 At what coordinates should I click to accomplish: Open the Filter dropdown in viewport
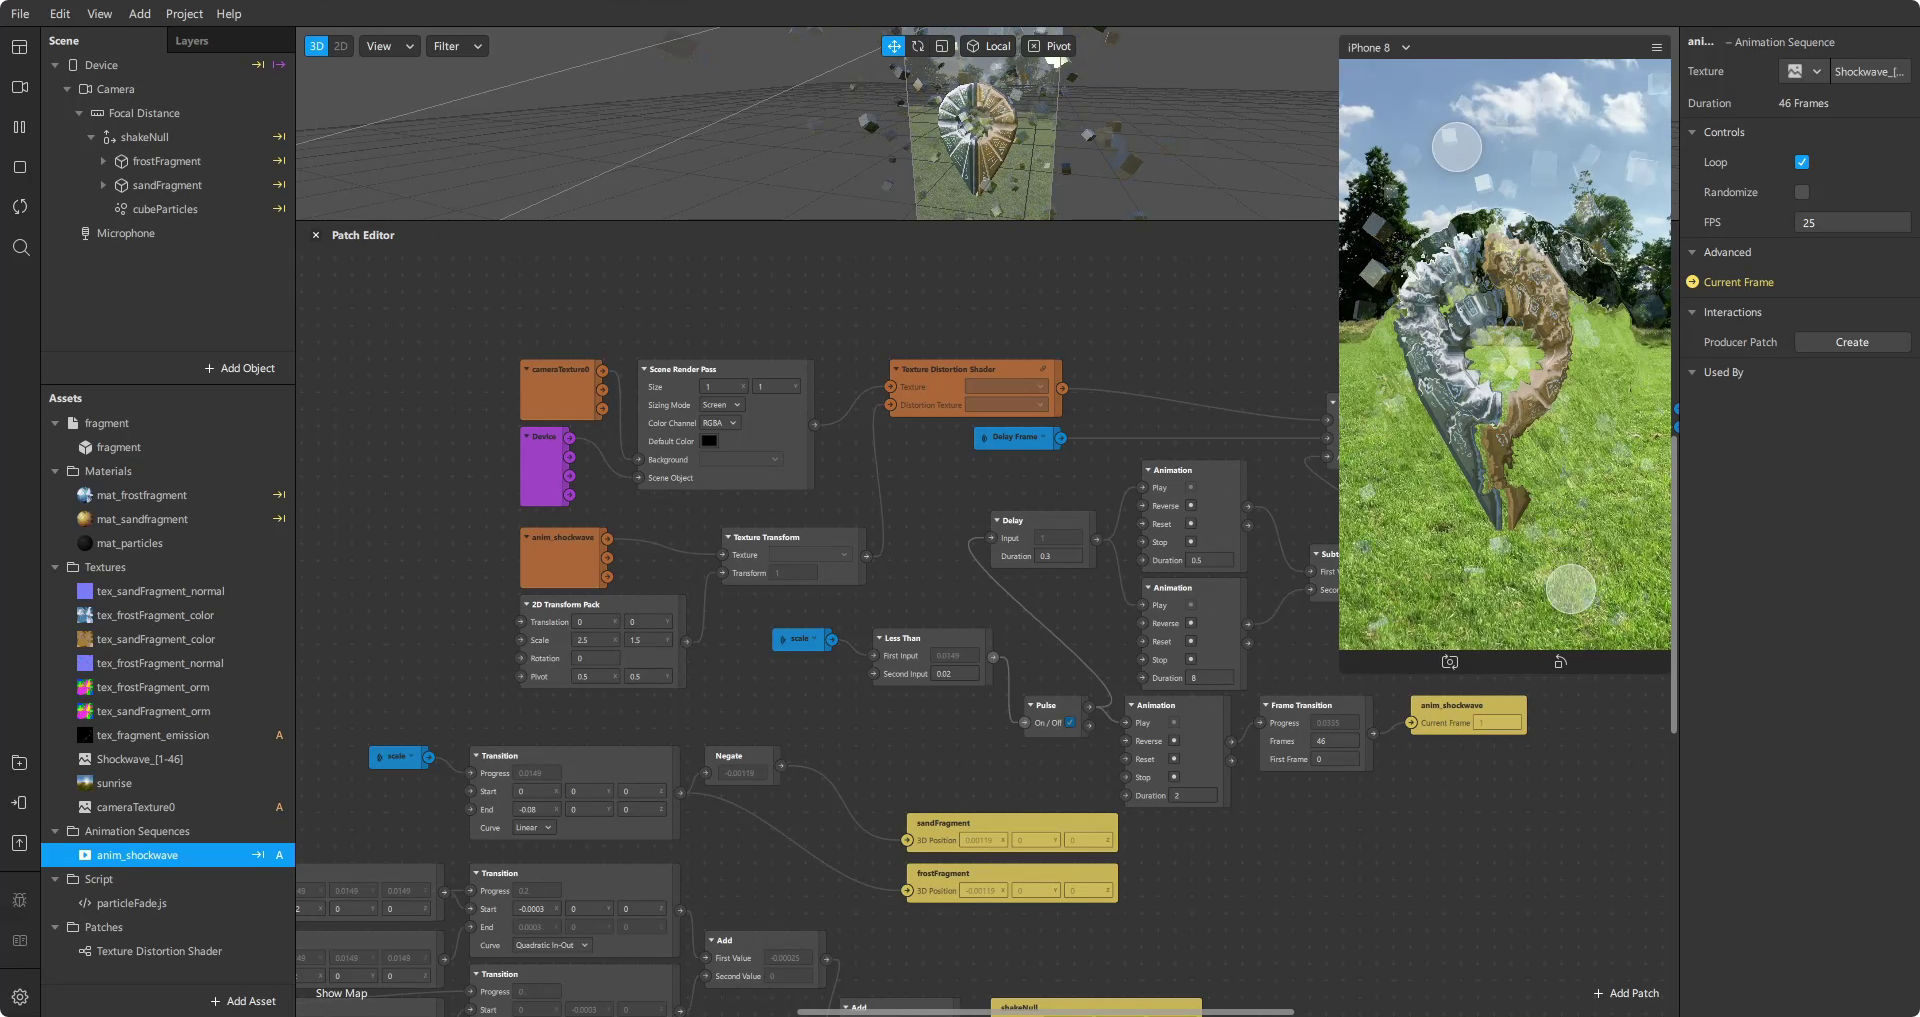[x=457, y=46]
